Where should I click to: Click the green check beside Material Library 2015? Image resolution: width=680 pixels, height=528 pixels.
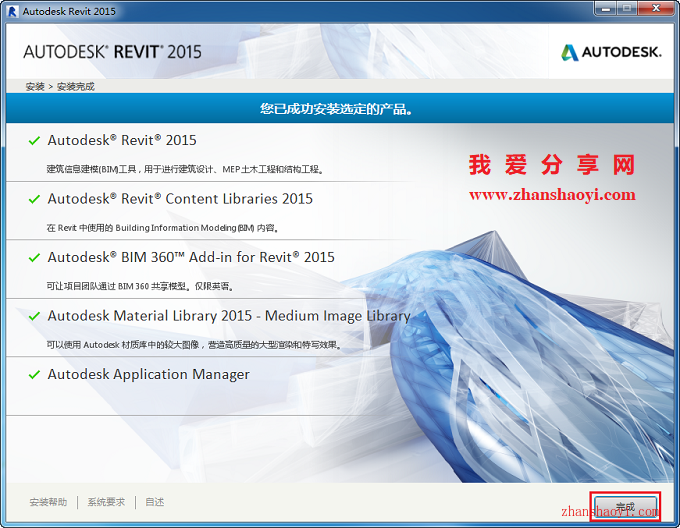[34, 316]
